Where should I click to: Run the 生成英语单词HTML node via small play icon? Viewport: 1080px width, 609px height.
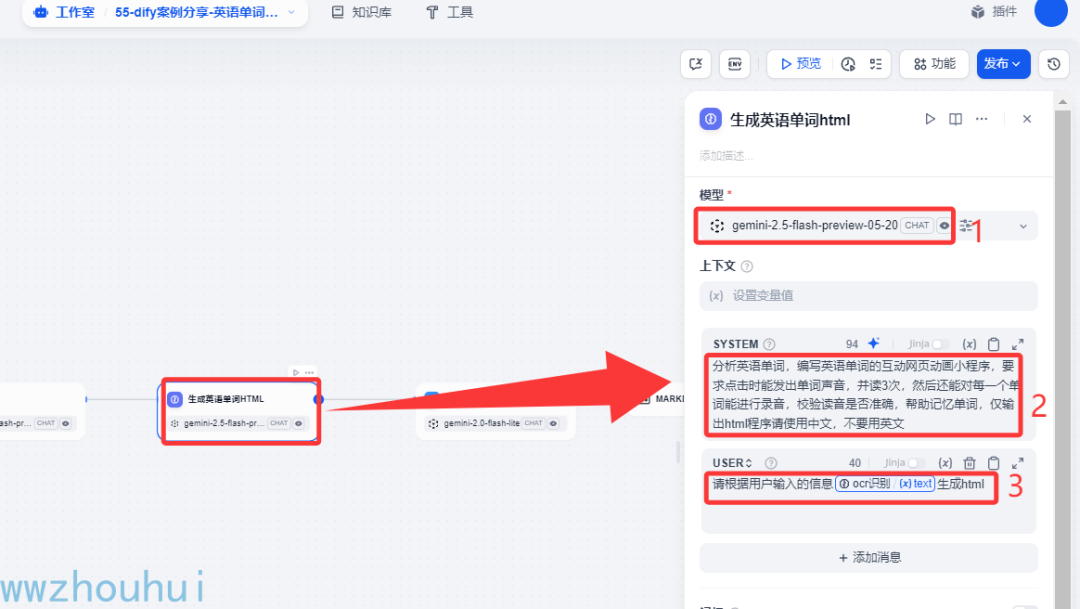pyautogui.click(x=295, y=372)
